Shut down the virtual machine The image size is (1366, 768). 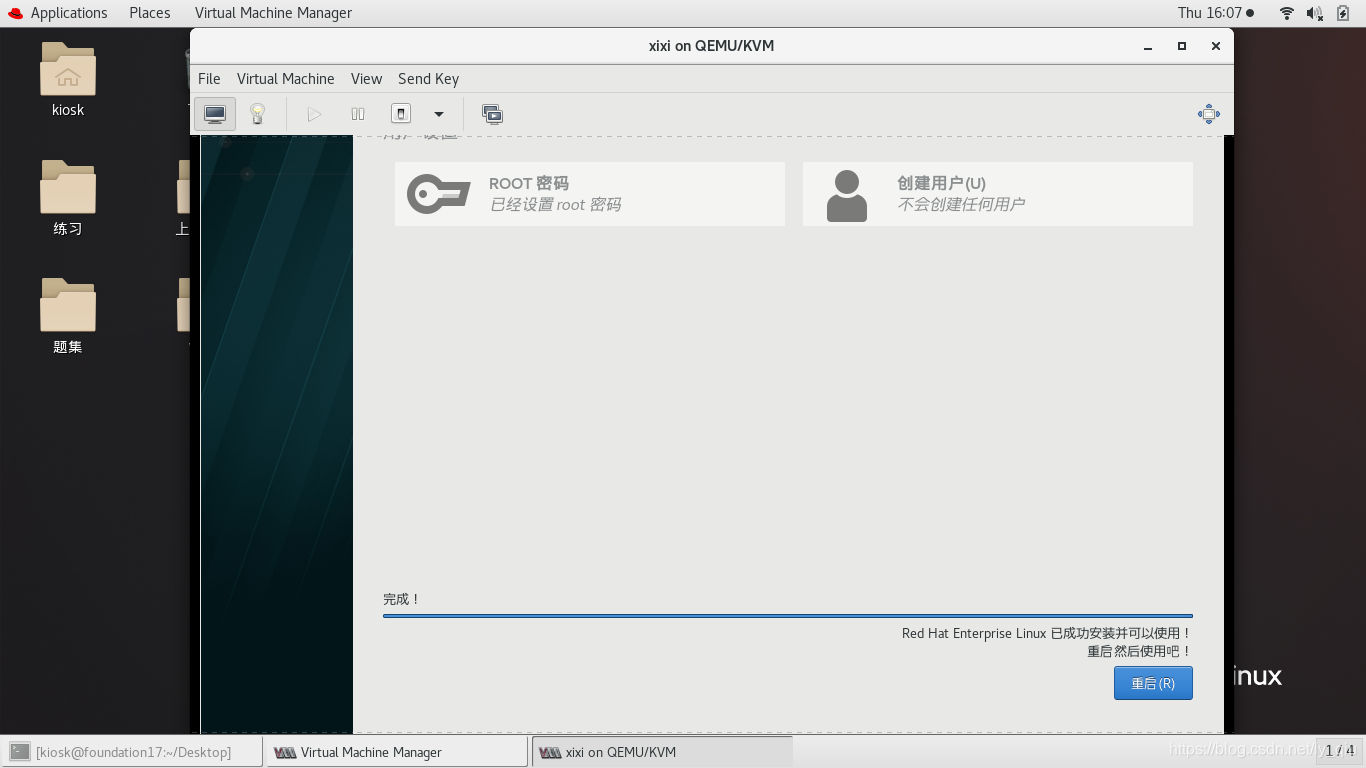click(x=401, y=114)
